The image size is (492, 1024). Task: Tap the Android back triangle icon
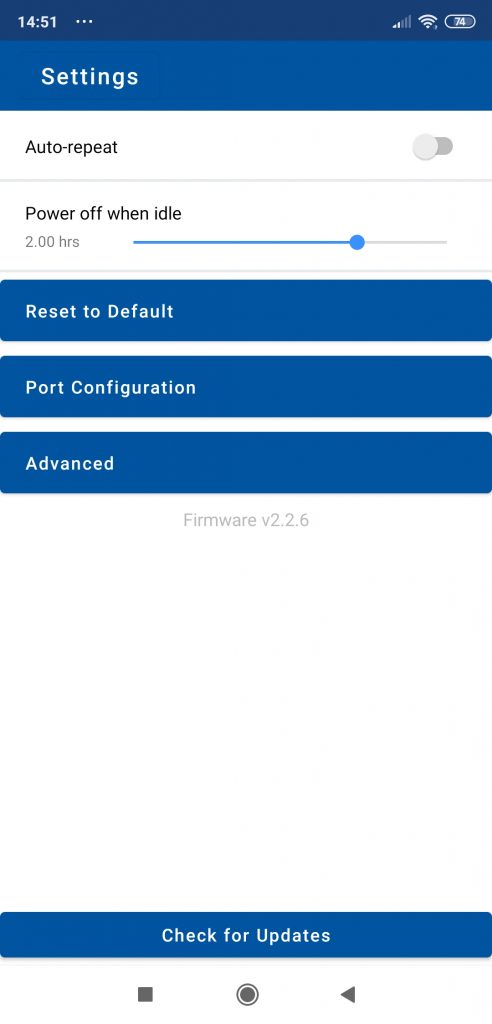point(348,995)
